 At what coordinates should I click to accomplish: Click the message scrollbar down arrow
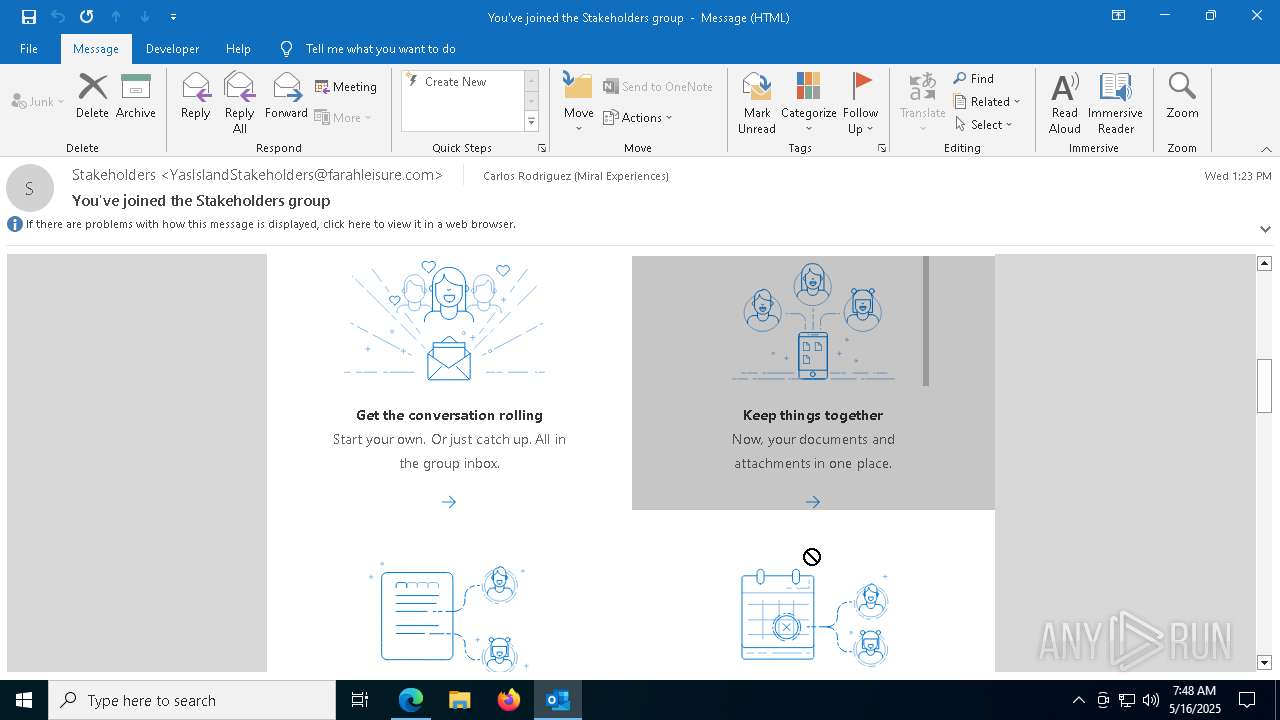[1264, 662]
